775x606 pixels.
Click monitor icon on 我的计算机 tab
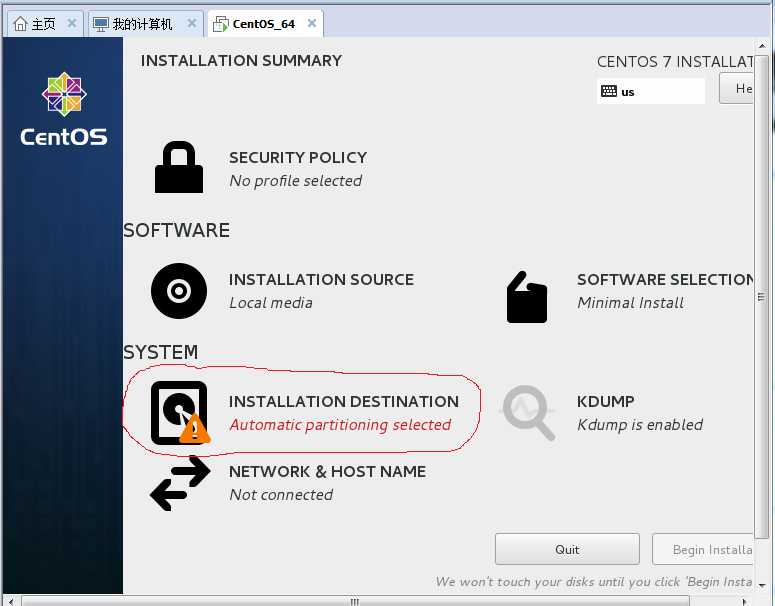[x=100, y=24]
